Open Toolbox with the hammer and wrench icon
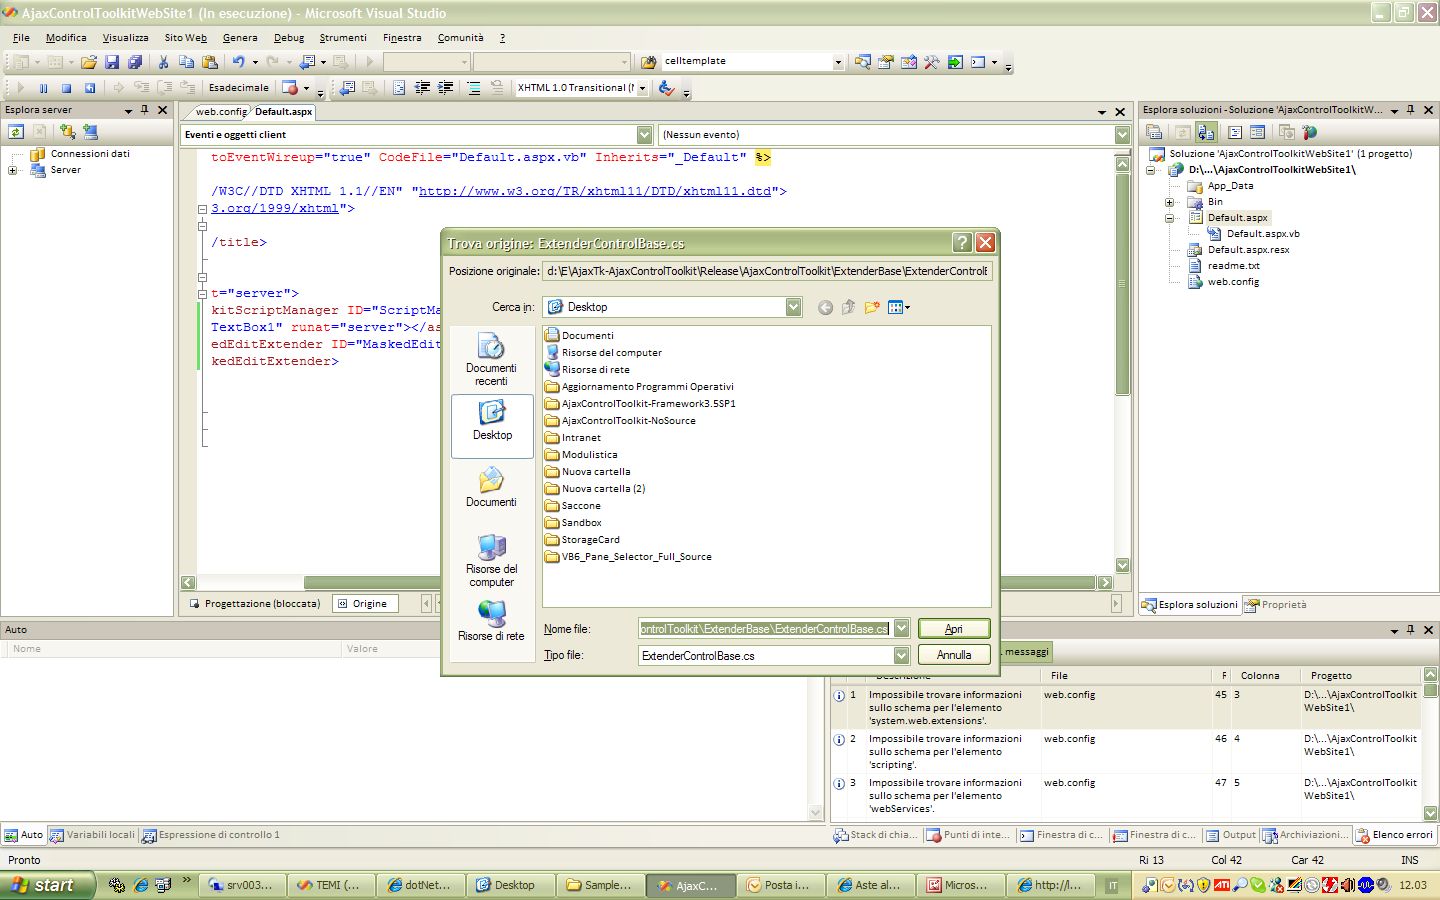The image size is (1440, 900). coord(932,62)
